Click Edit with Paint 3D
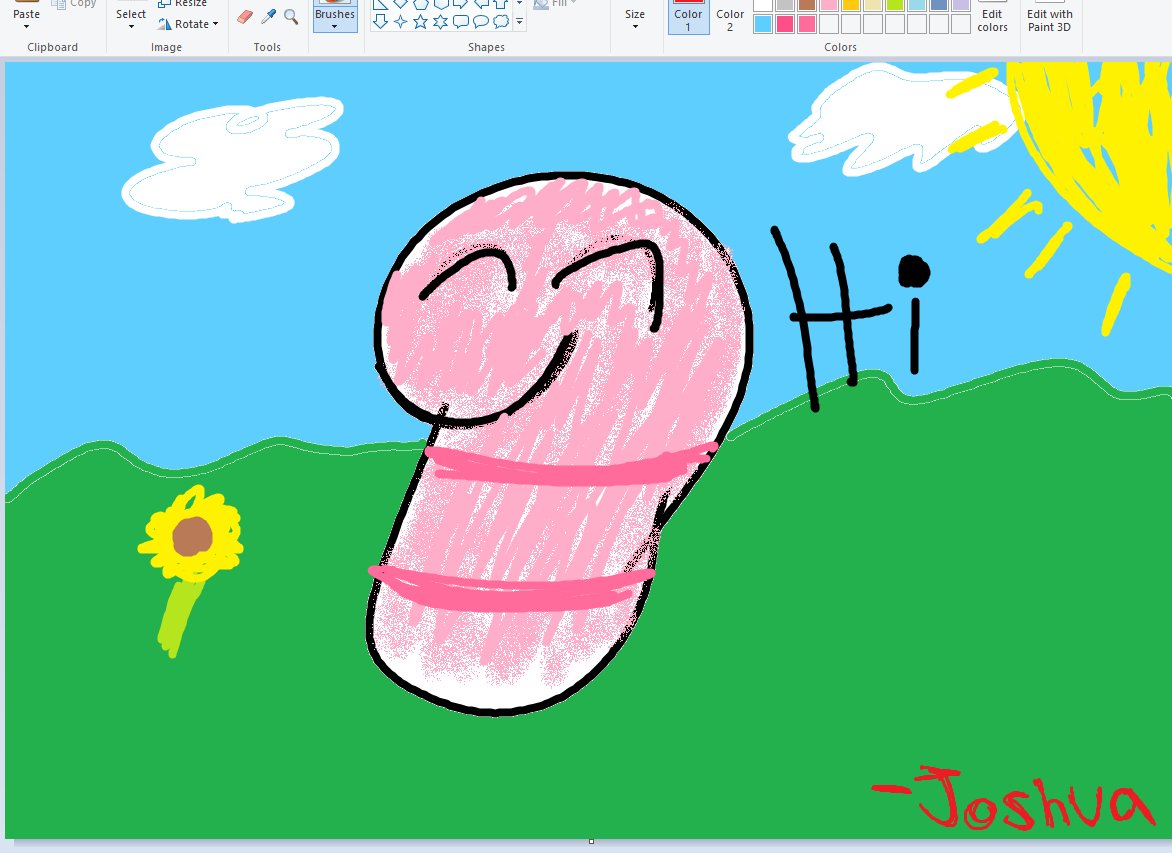1172x853 pixels. [x=1050, y=17]
